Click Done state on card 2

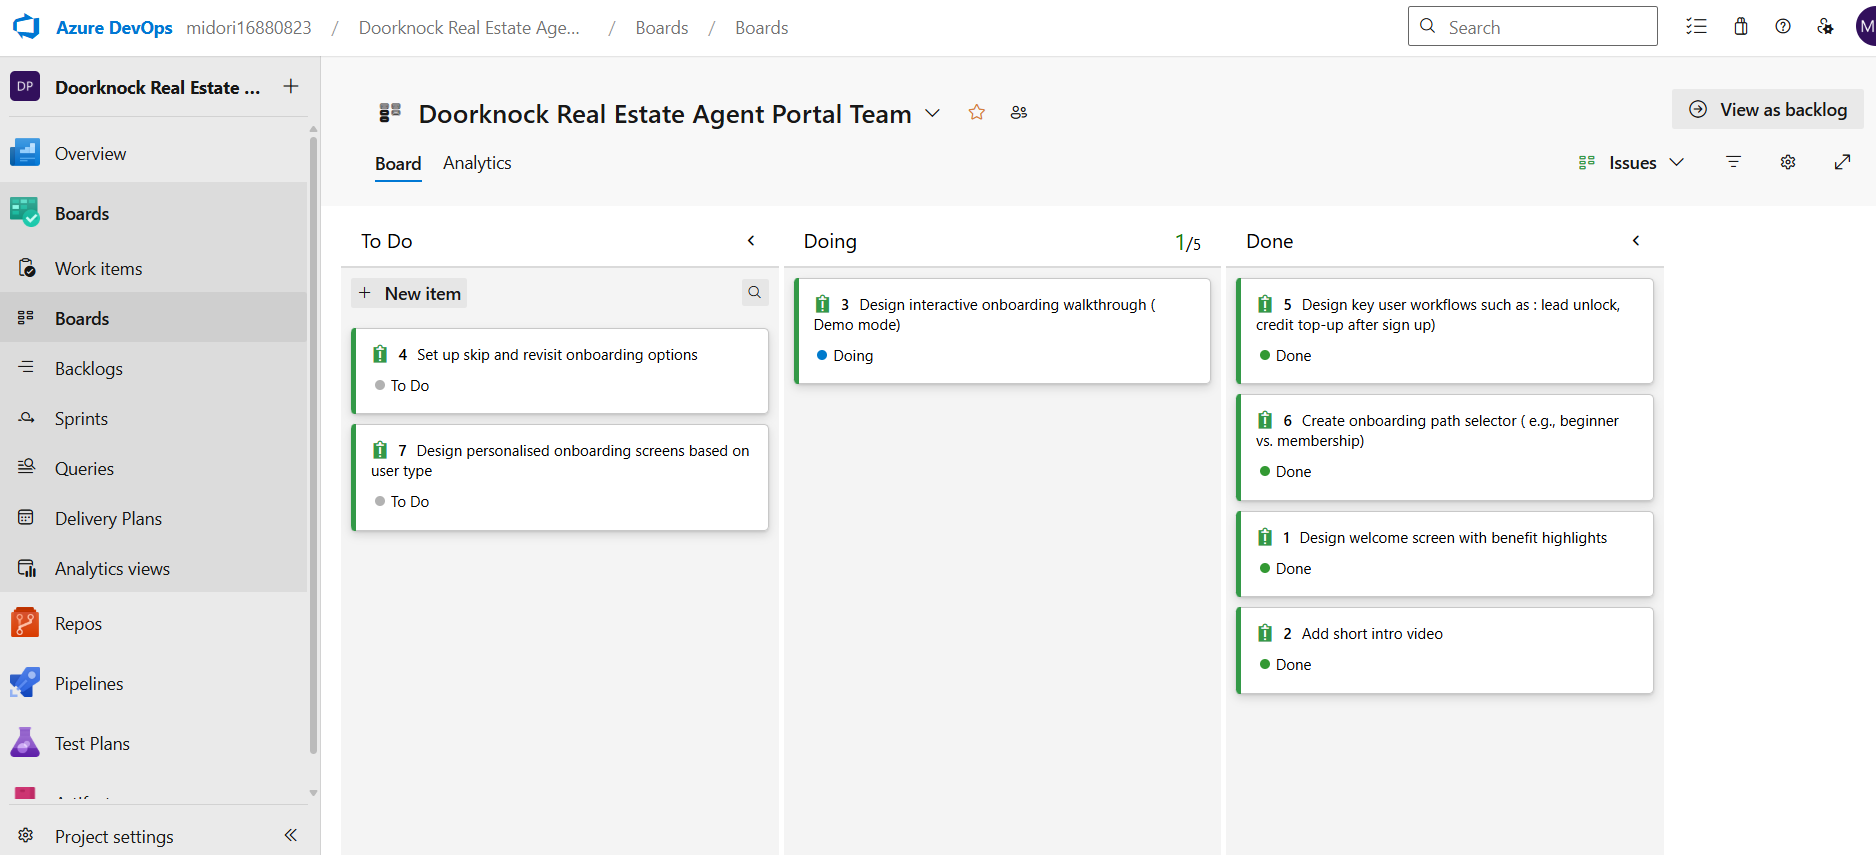[1285, 665]
